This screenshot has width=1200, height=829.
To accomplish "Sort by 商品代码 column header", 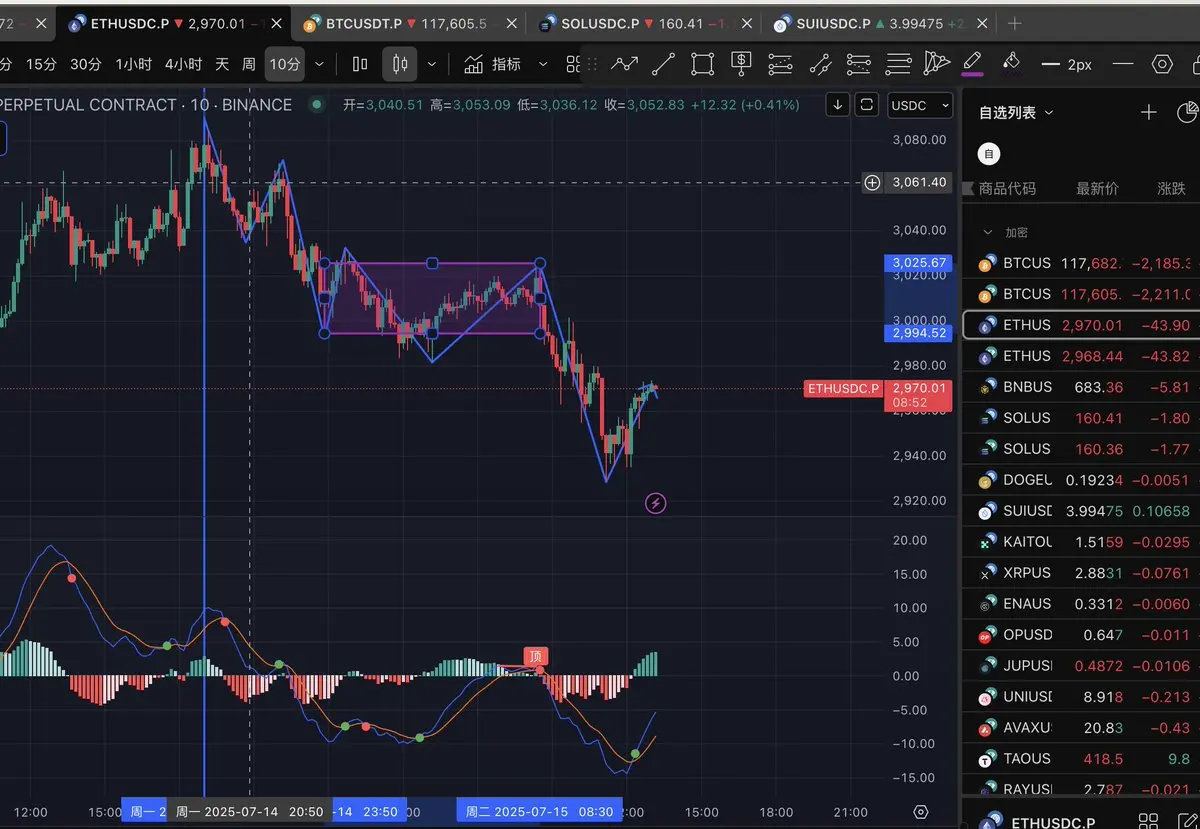I will 1007,188.
